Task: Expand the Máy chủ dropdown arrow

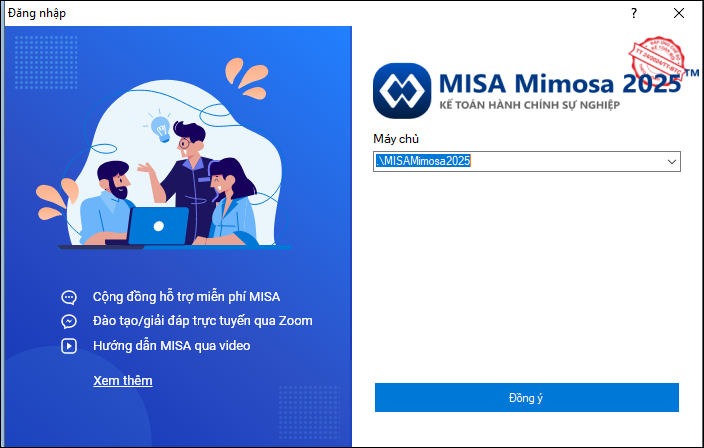Action: 672,162
